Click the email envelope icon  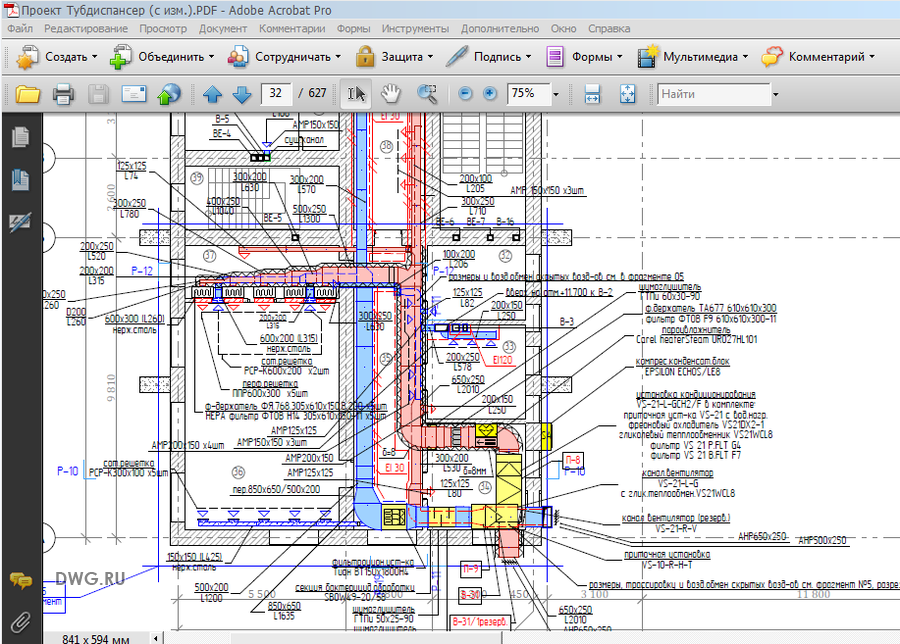pos(134,95)
